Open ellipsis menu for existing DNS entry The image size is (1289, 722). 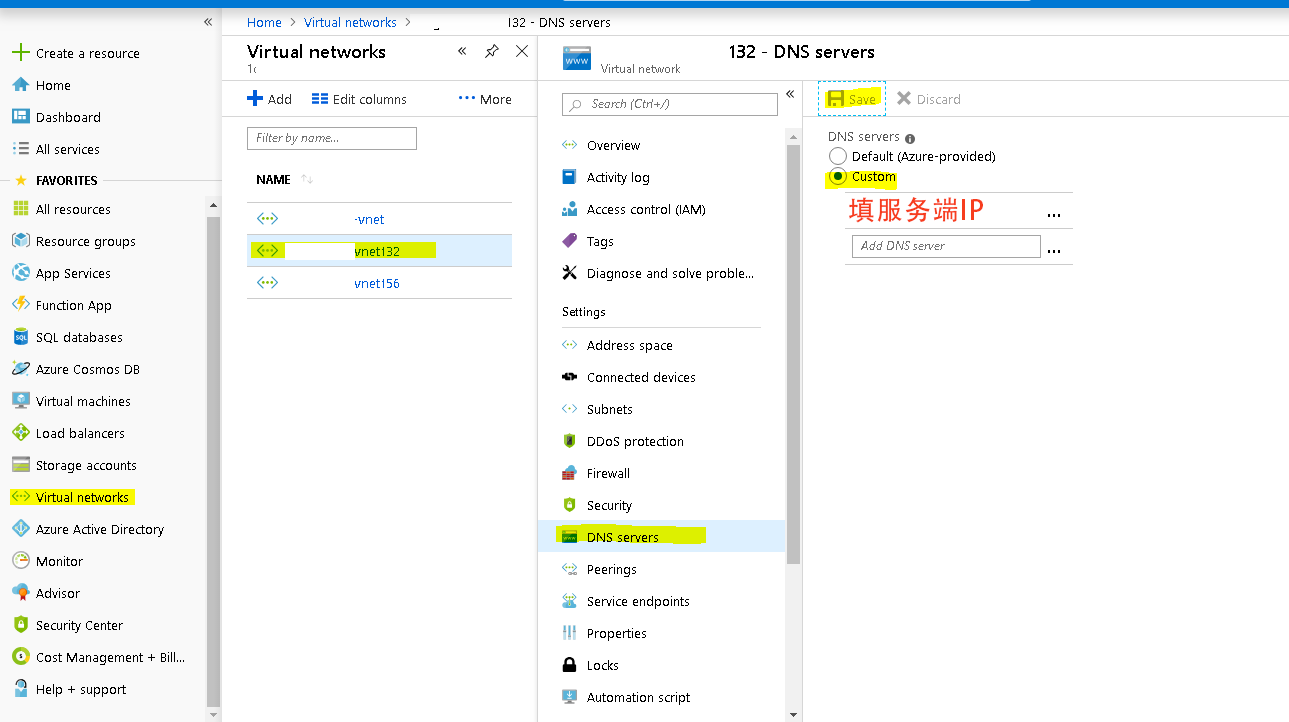pos(1054,213)
